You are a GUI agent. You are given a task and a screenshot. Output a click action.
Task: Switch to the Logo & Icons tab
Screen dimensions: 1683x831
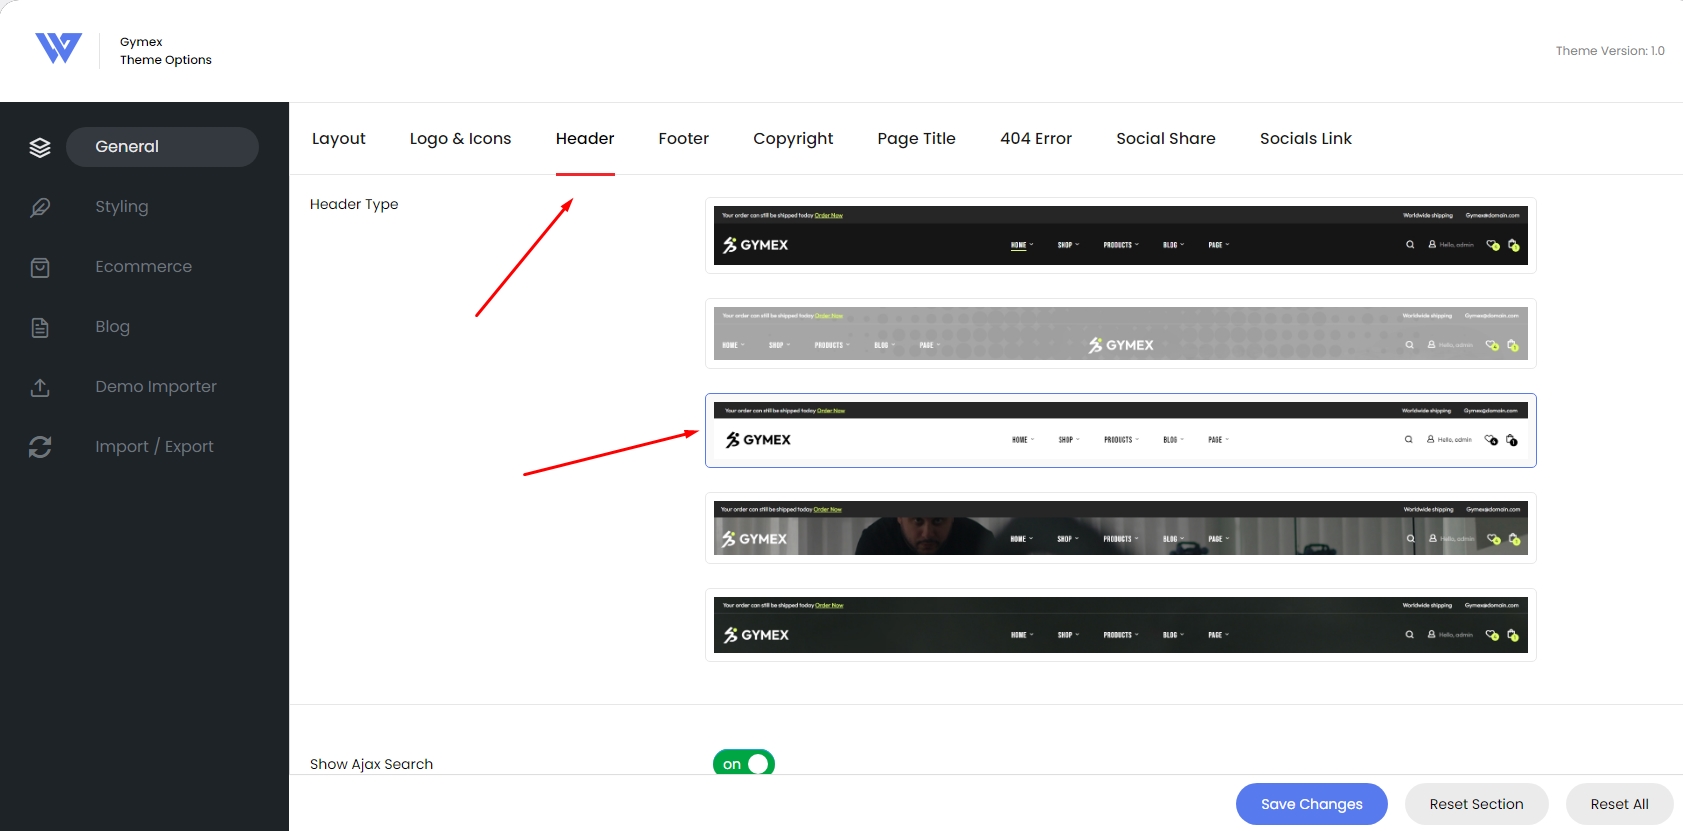tap(460, 138)
